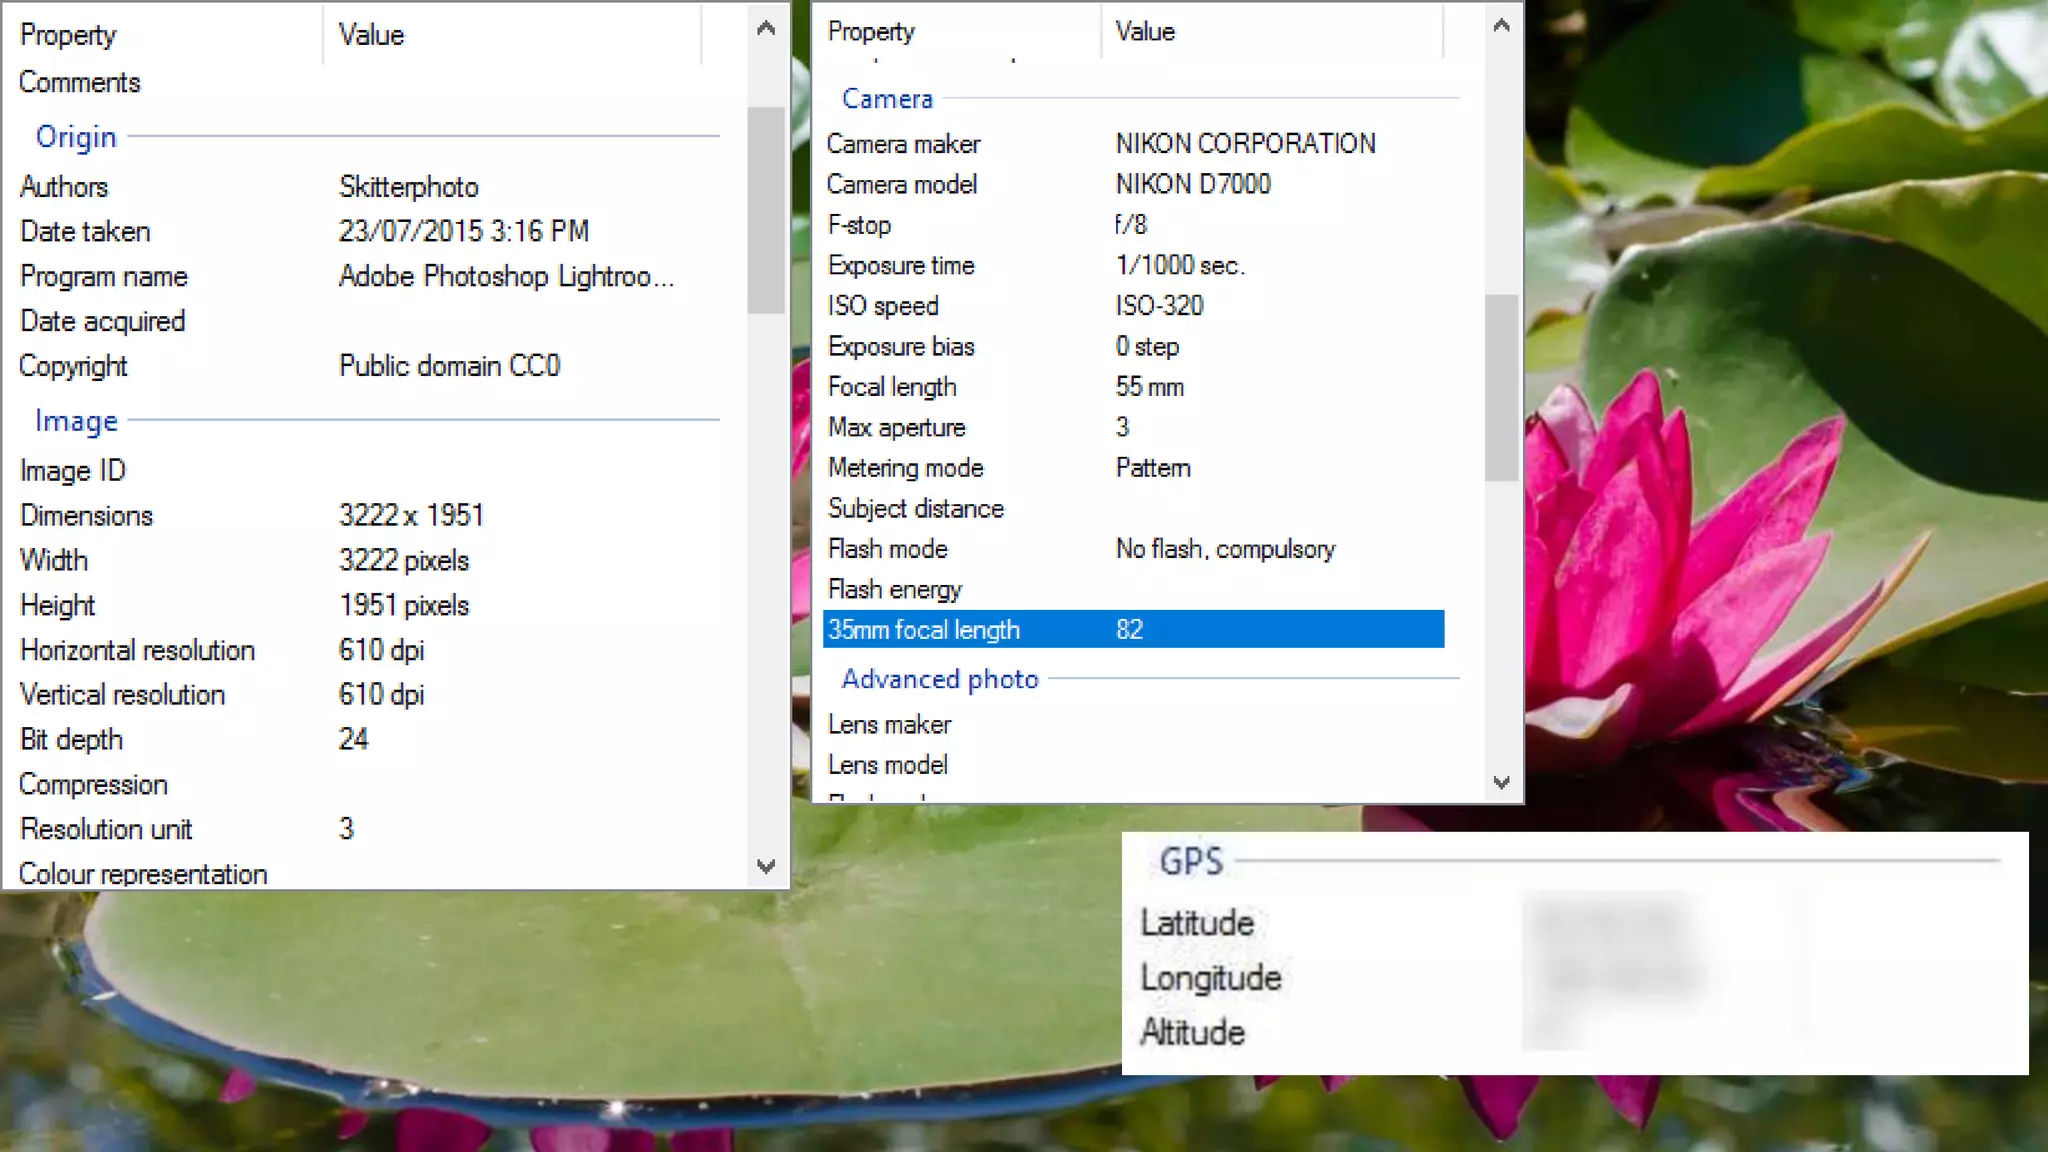Click the Origin section heading
2048x1152 pixels.
[x=76, y=137]
